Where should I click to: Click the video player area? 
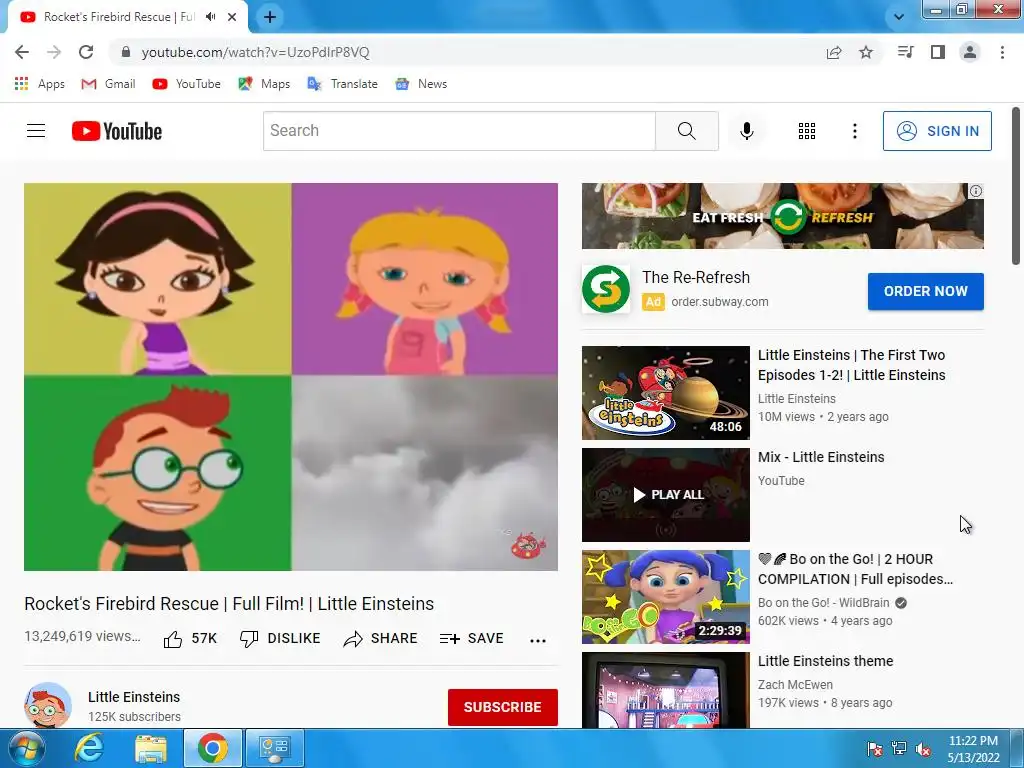(291, 377)
